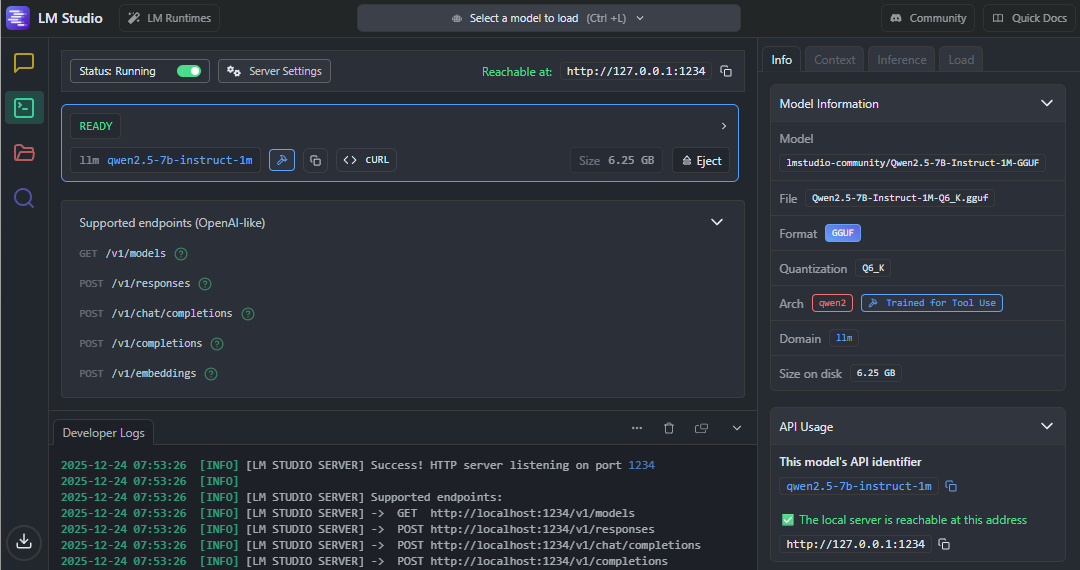
Task: Open Developer Logs more options menu
Action: pyautogui.click(x=637, y=428)
